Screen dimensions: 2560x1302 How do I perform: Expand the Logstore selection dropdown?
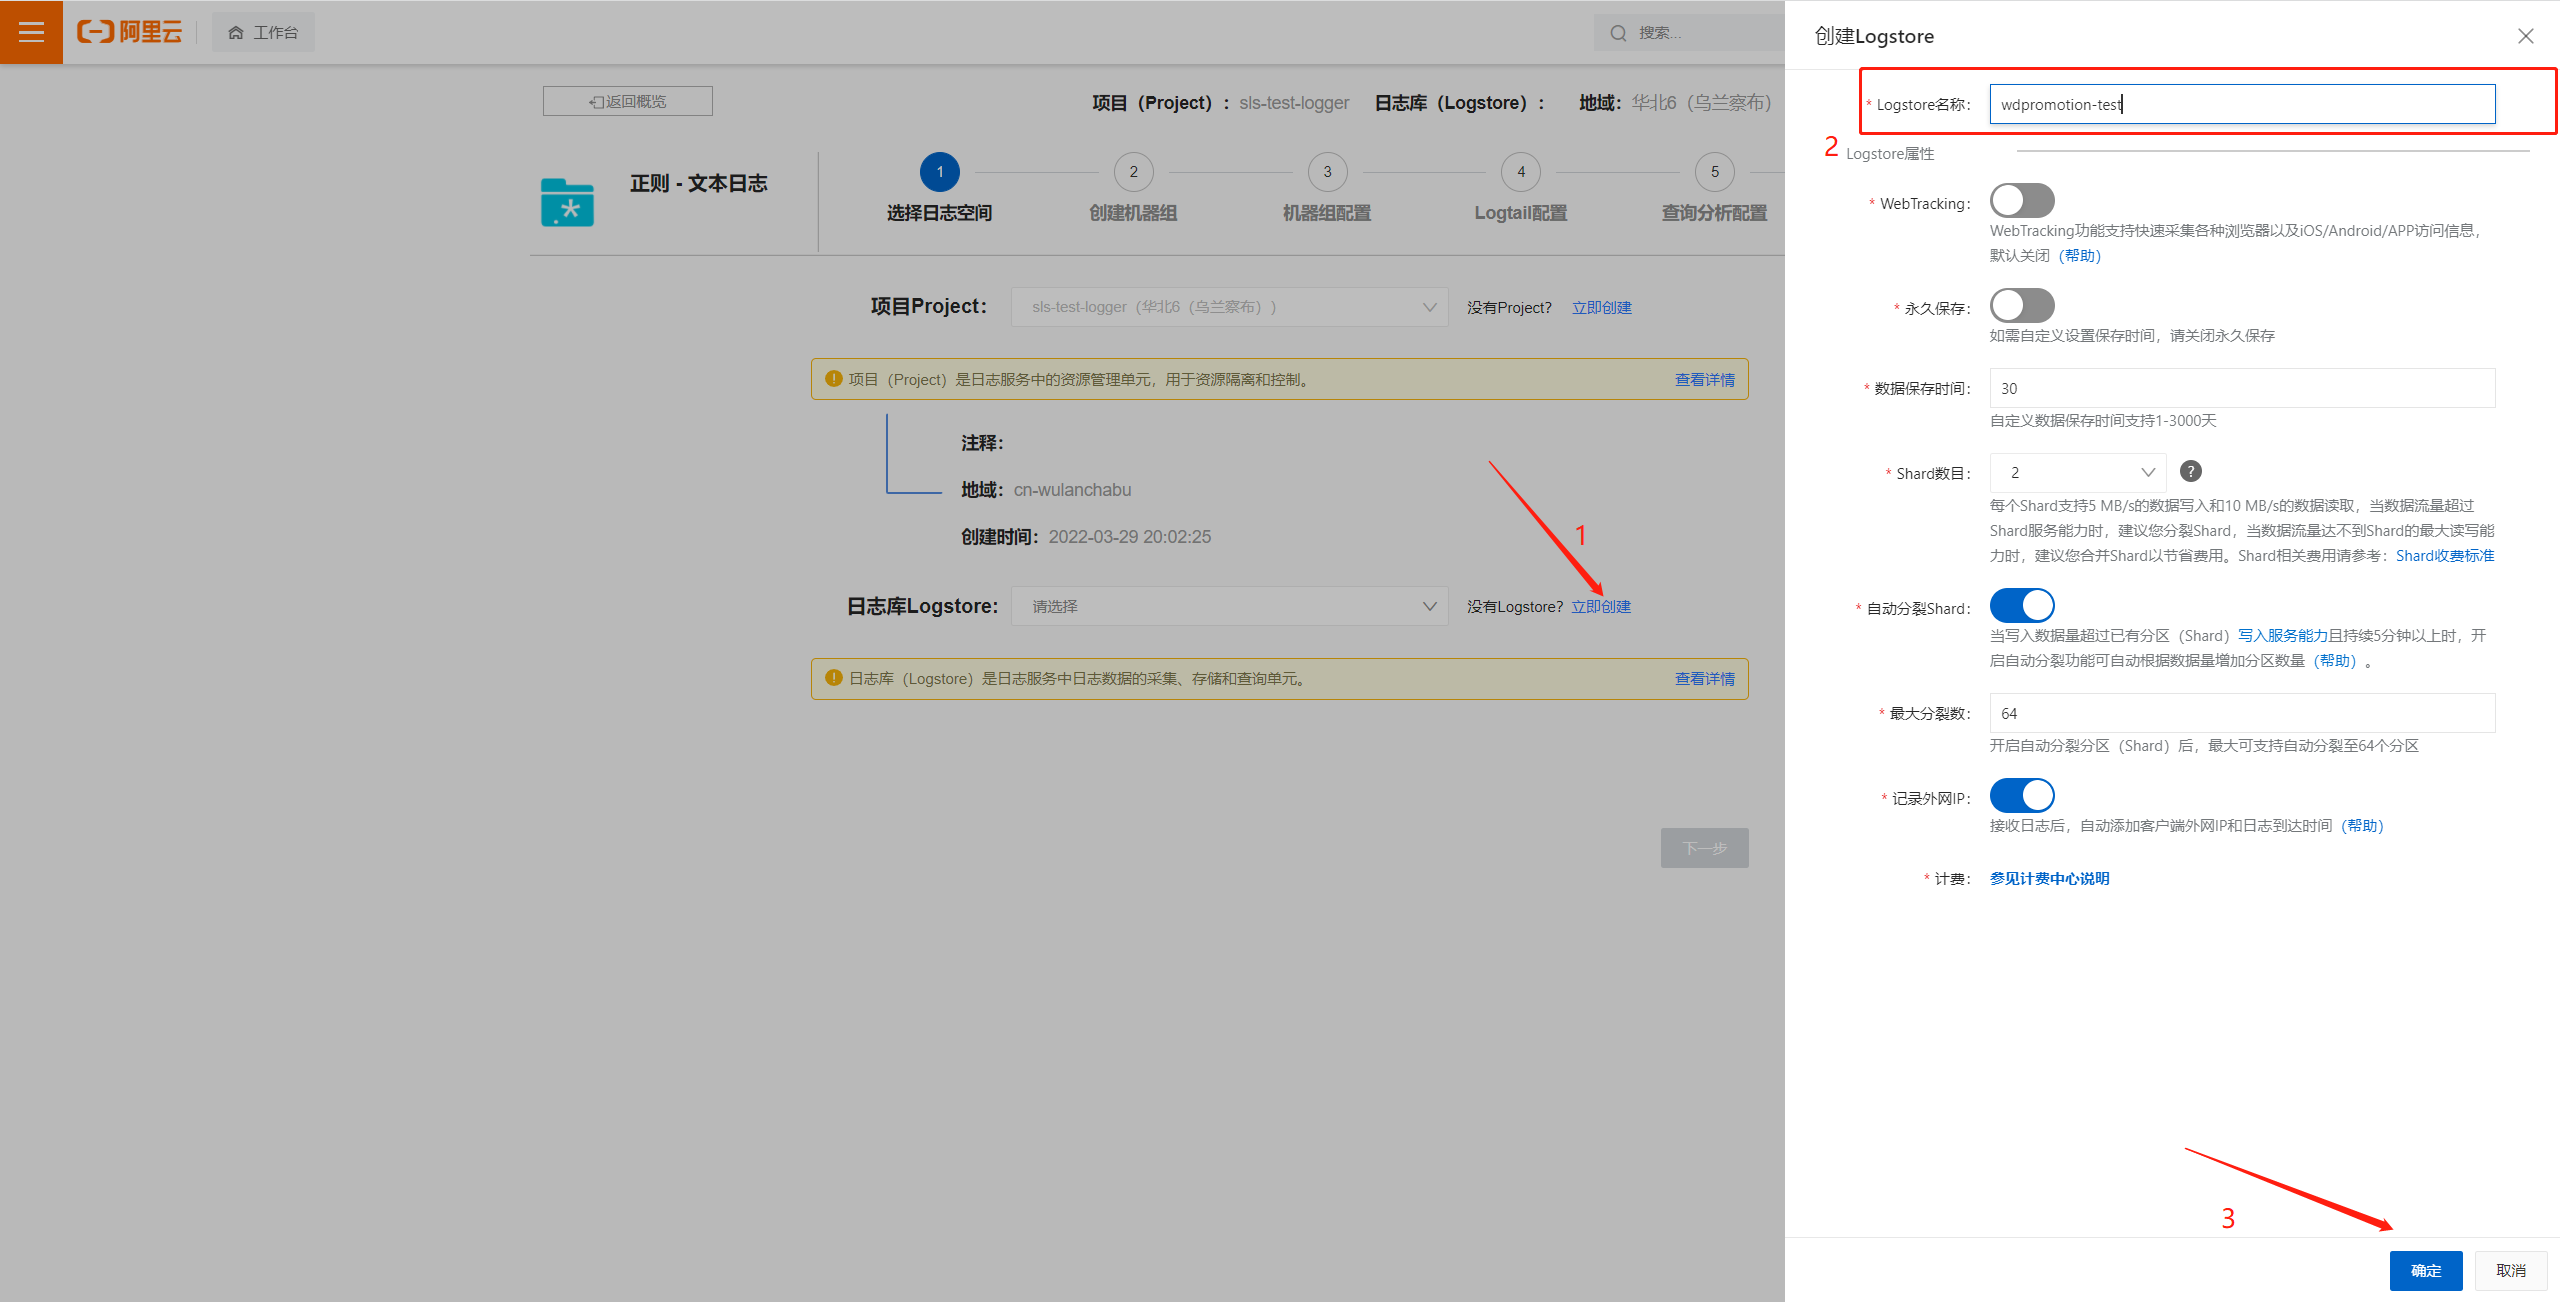[1229, 606]
